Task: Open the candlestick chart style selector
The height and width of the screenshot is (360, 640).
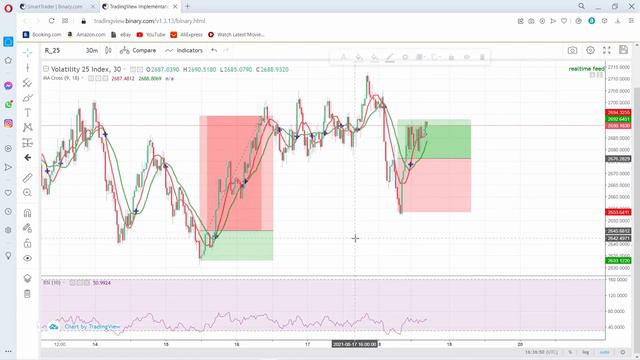Action: [x=108, y=51]
